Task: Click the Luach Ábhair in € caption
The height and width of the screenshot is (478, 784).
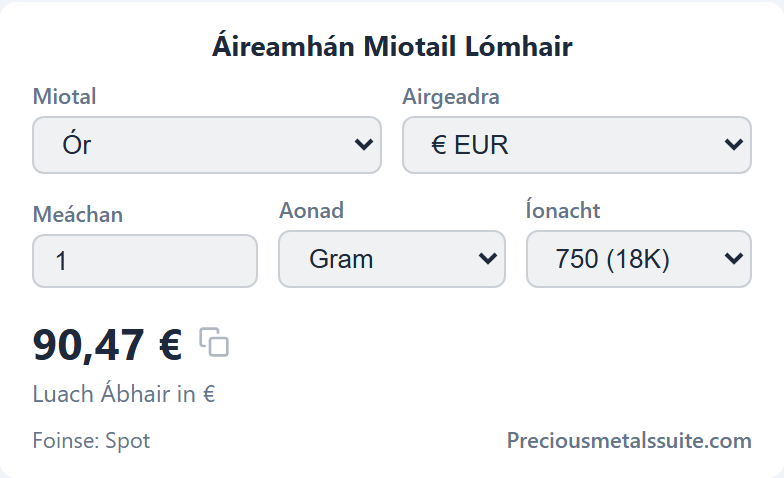Action: [x=124, y=394]
